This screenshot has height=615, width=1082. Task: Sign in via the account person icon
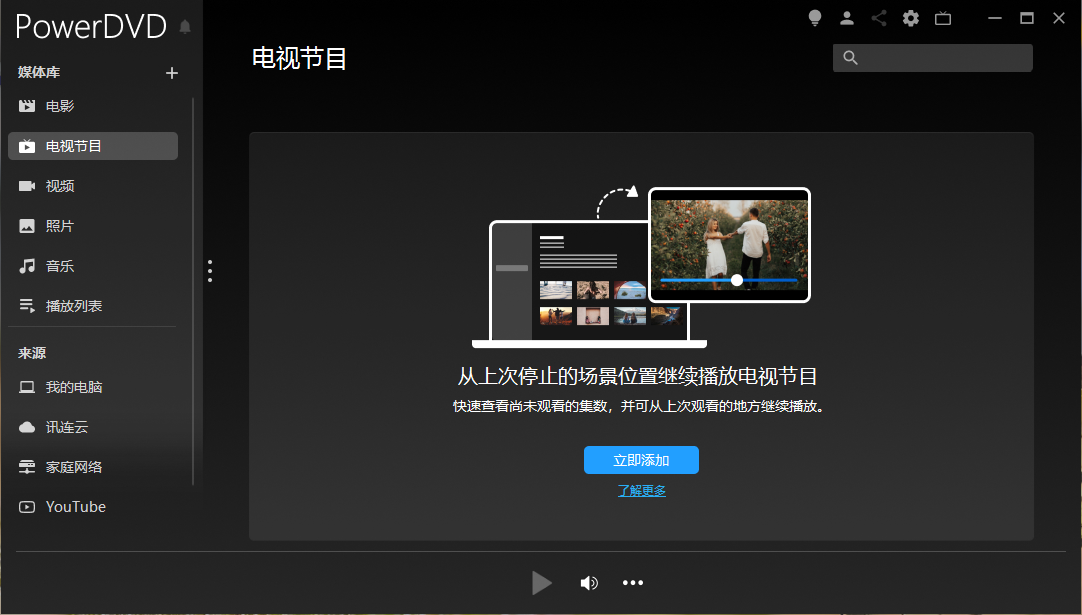tap(846, 17)
